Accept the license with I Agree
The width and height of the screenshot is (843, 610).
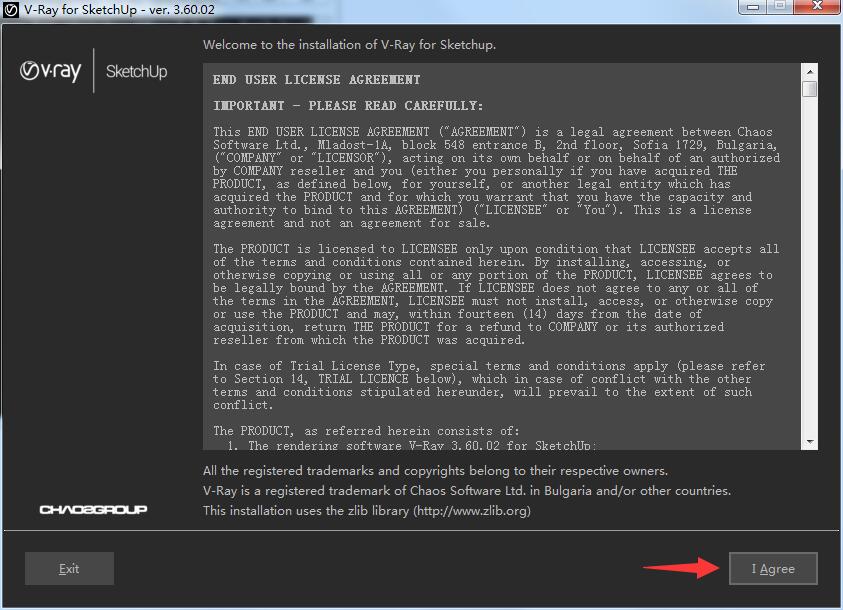coord(773,569)
